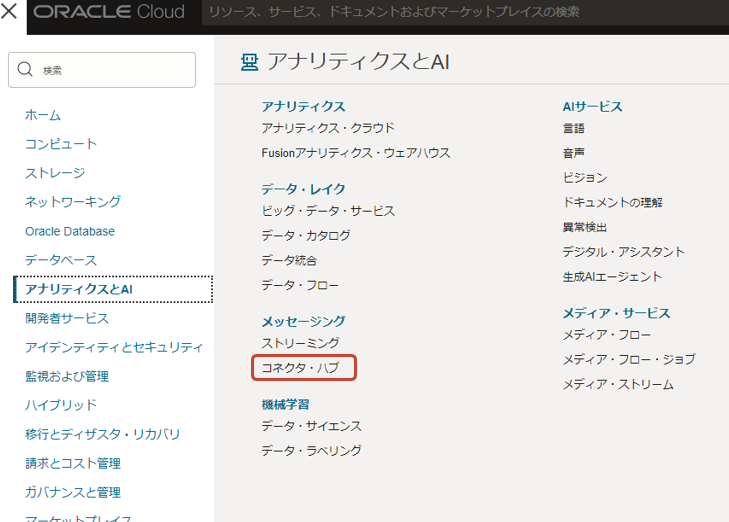Open the メディア・フロー link without ジョブ
This screenshot has width=729, height=522.
point(607,335)
